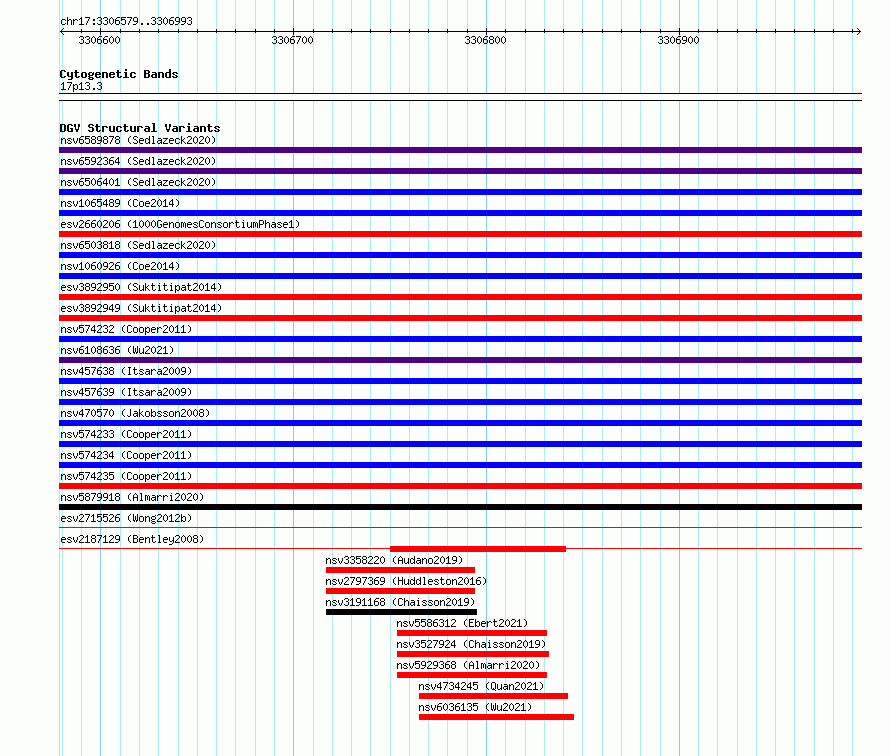
Task: Open variant esv2715526 (Wong2012b) label
Action: pyautogui.click(x=126, y=518)
